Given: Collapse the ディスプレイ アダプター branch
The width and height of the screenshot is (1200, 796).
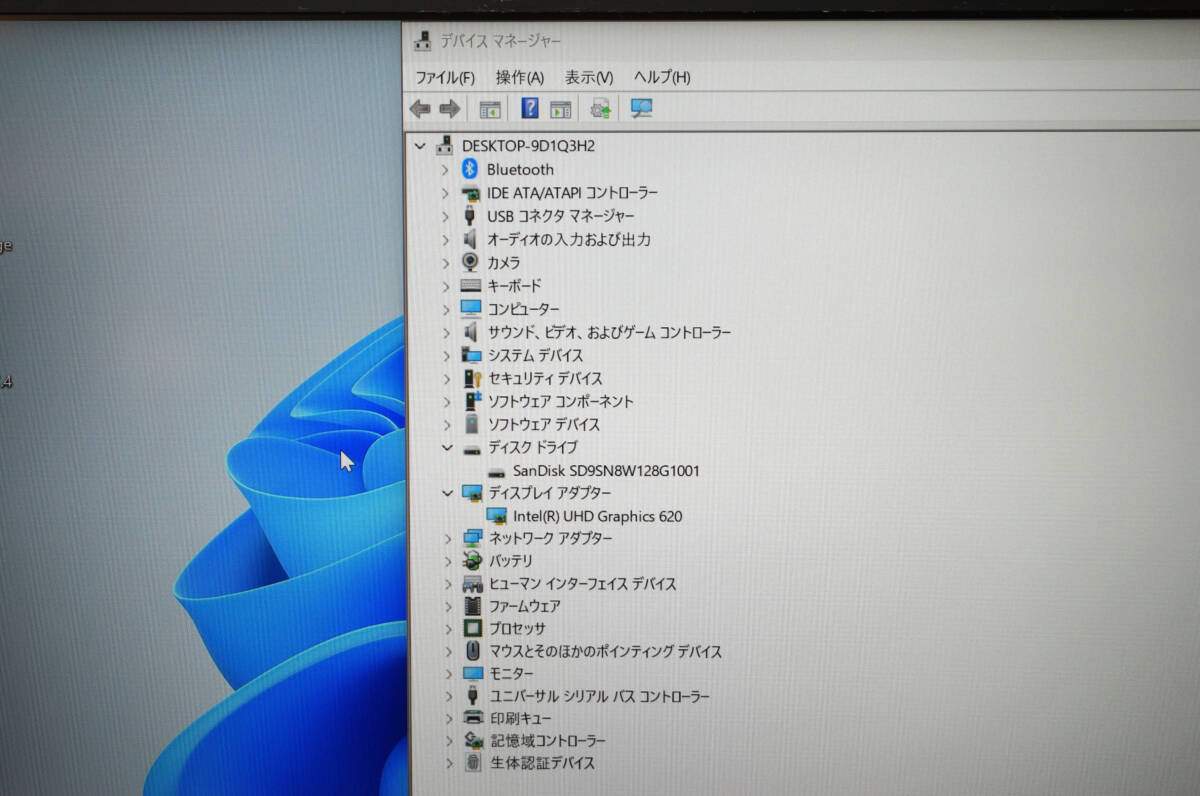Looking at the screenshot, I should pyautogui.click(x=446, y=493).
